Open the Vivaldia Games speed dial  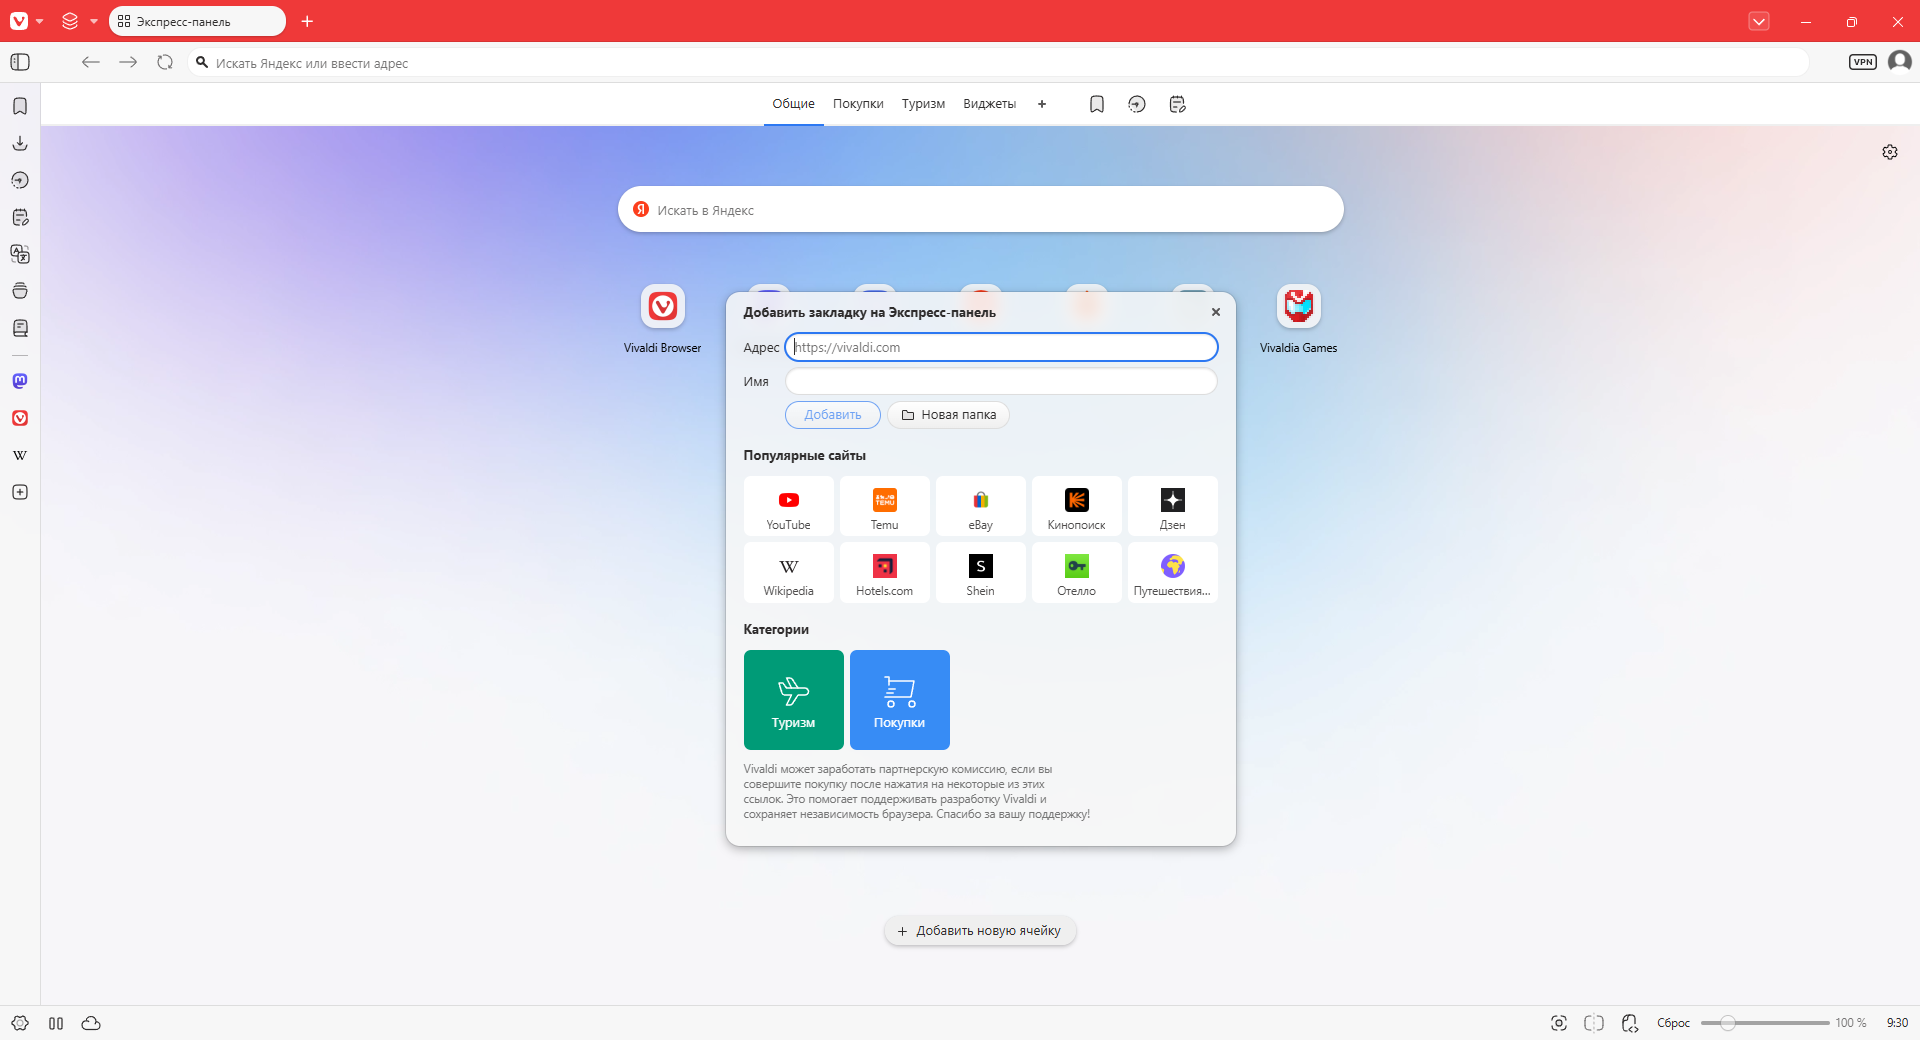[x=1298, y=320]
